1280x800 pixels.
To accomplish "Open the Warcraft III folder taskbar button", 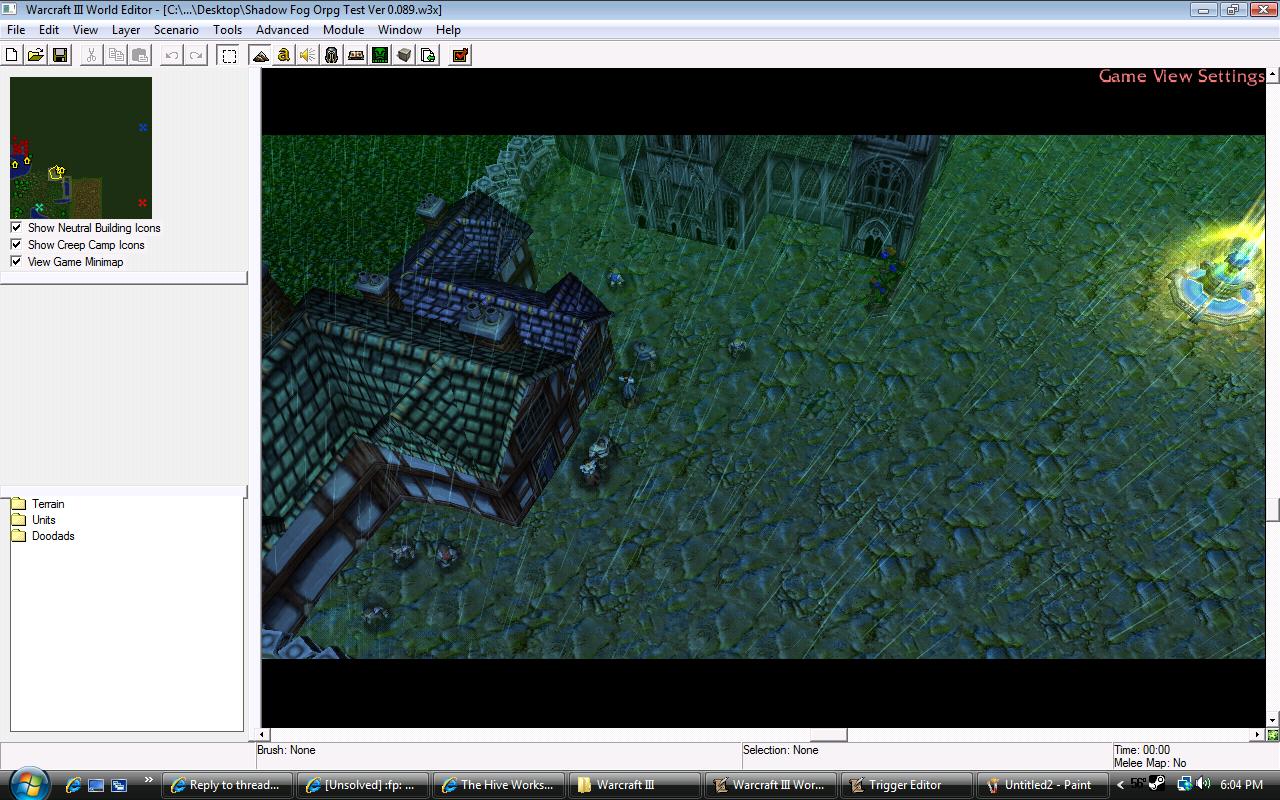I will (633, 785).
